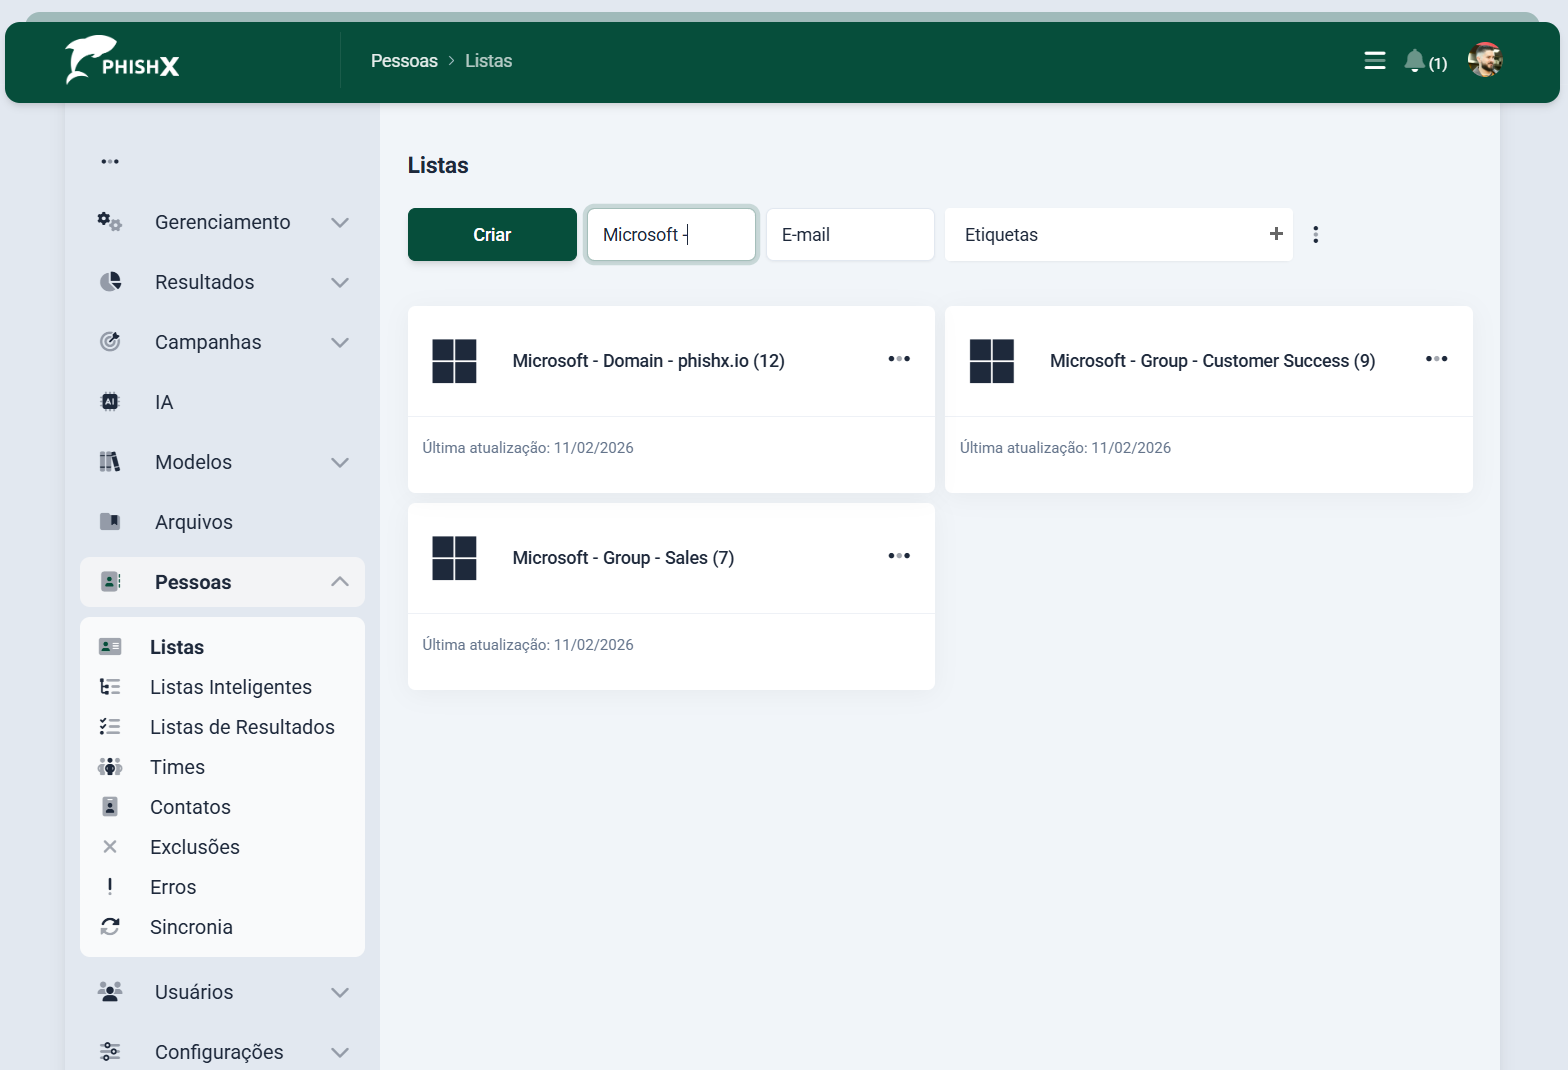
Task: Click Windows logo of Customer Success card
Action: [992, 361]
